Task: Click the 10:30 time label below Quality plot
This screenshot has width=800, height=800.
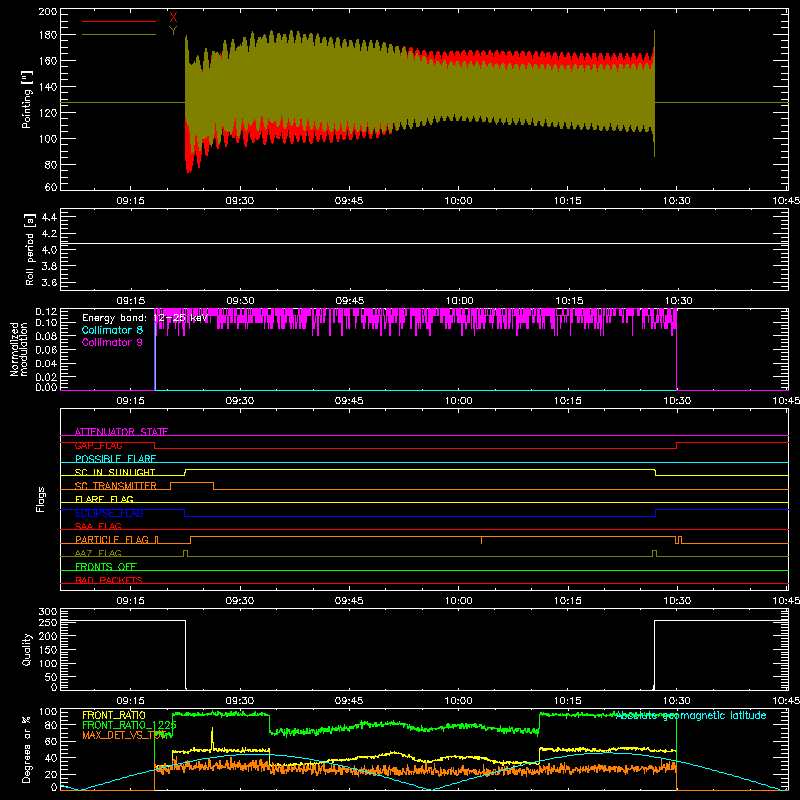Action: tap(677, 701)
